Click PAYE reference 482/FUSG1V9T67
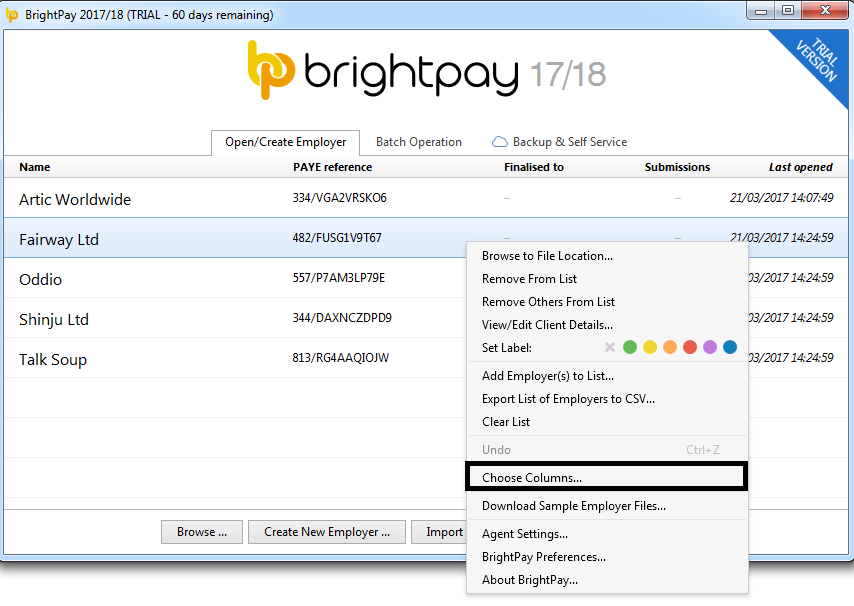 pyautogui.click(x=337, y=238)
